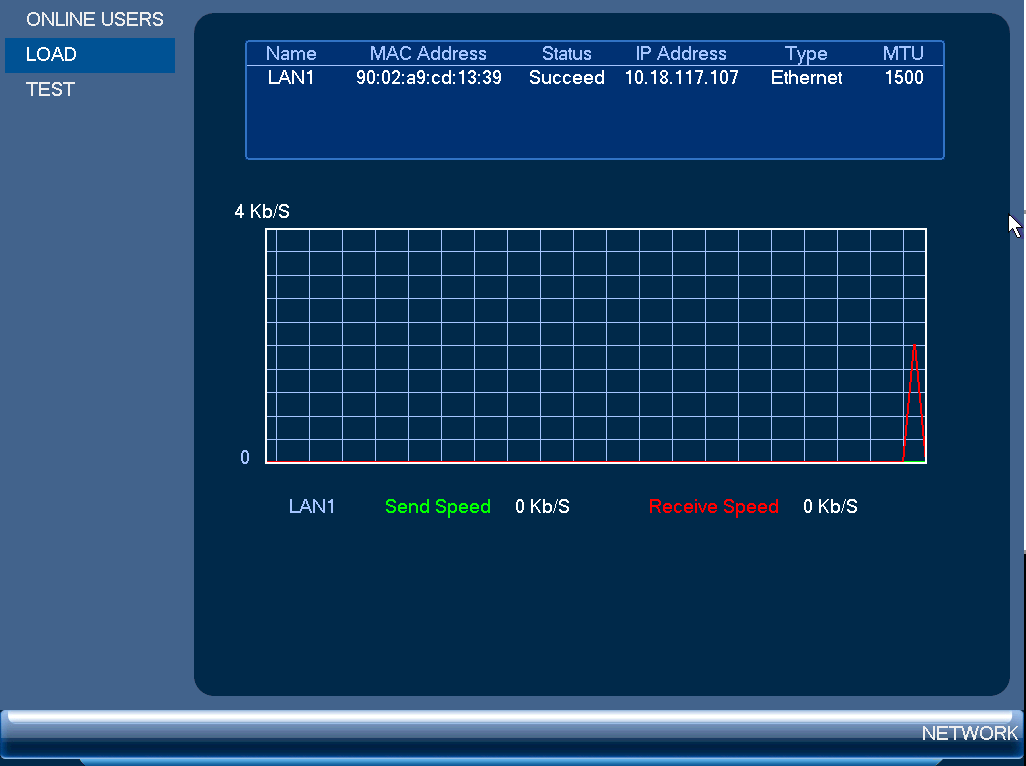Screen dimensions: 1026x766
Task: Click the Succeed status cell
Action: pos(567,78)
